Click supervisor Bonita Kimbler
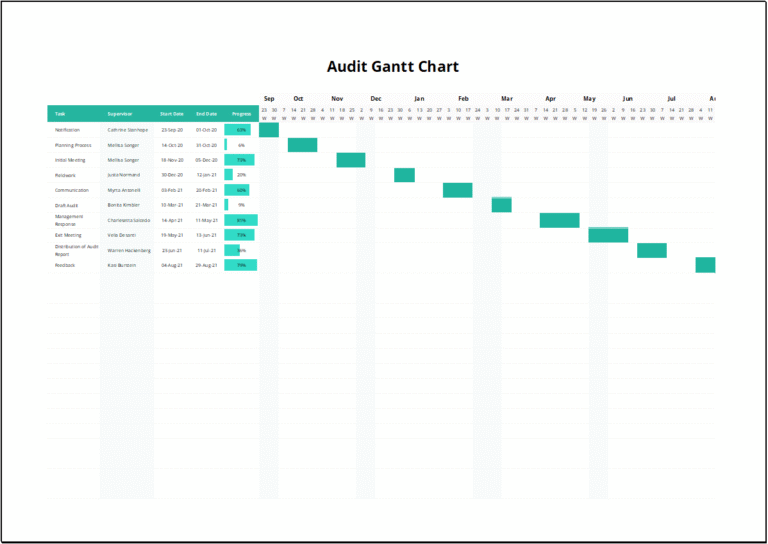Image resolution: width=768 pixels, height=544 pixels. 123,205
